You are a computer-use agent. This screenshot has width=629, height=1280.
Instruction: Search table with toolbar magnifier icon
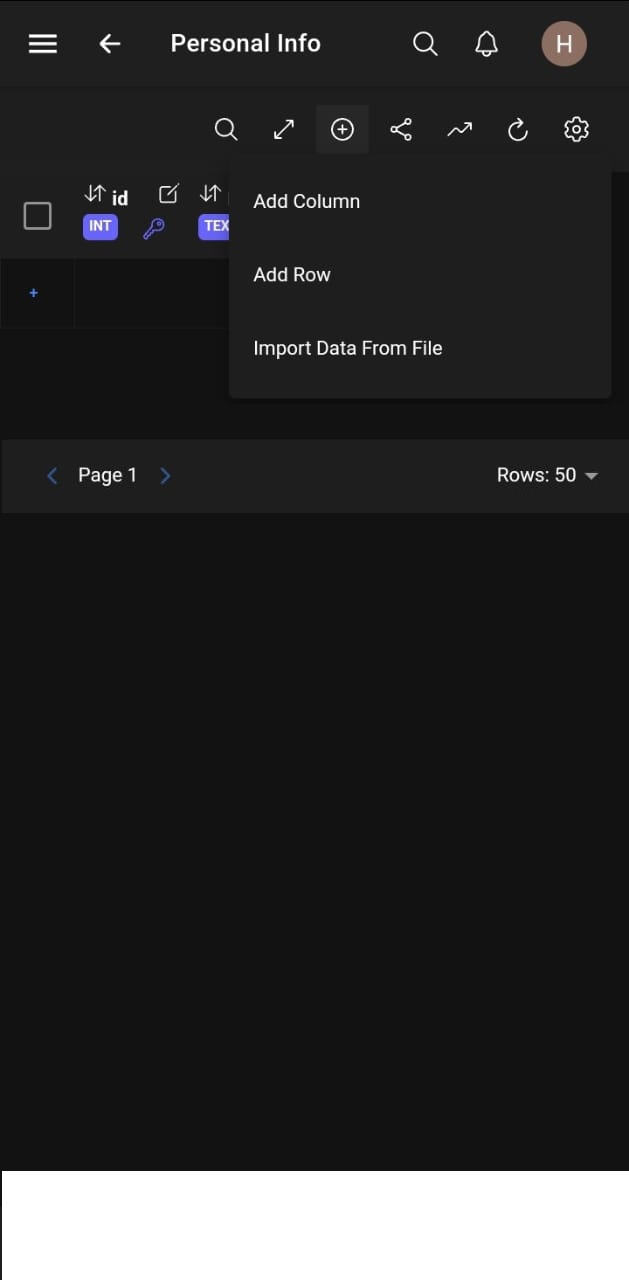click(x=226, y=130)
